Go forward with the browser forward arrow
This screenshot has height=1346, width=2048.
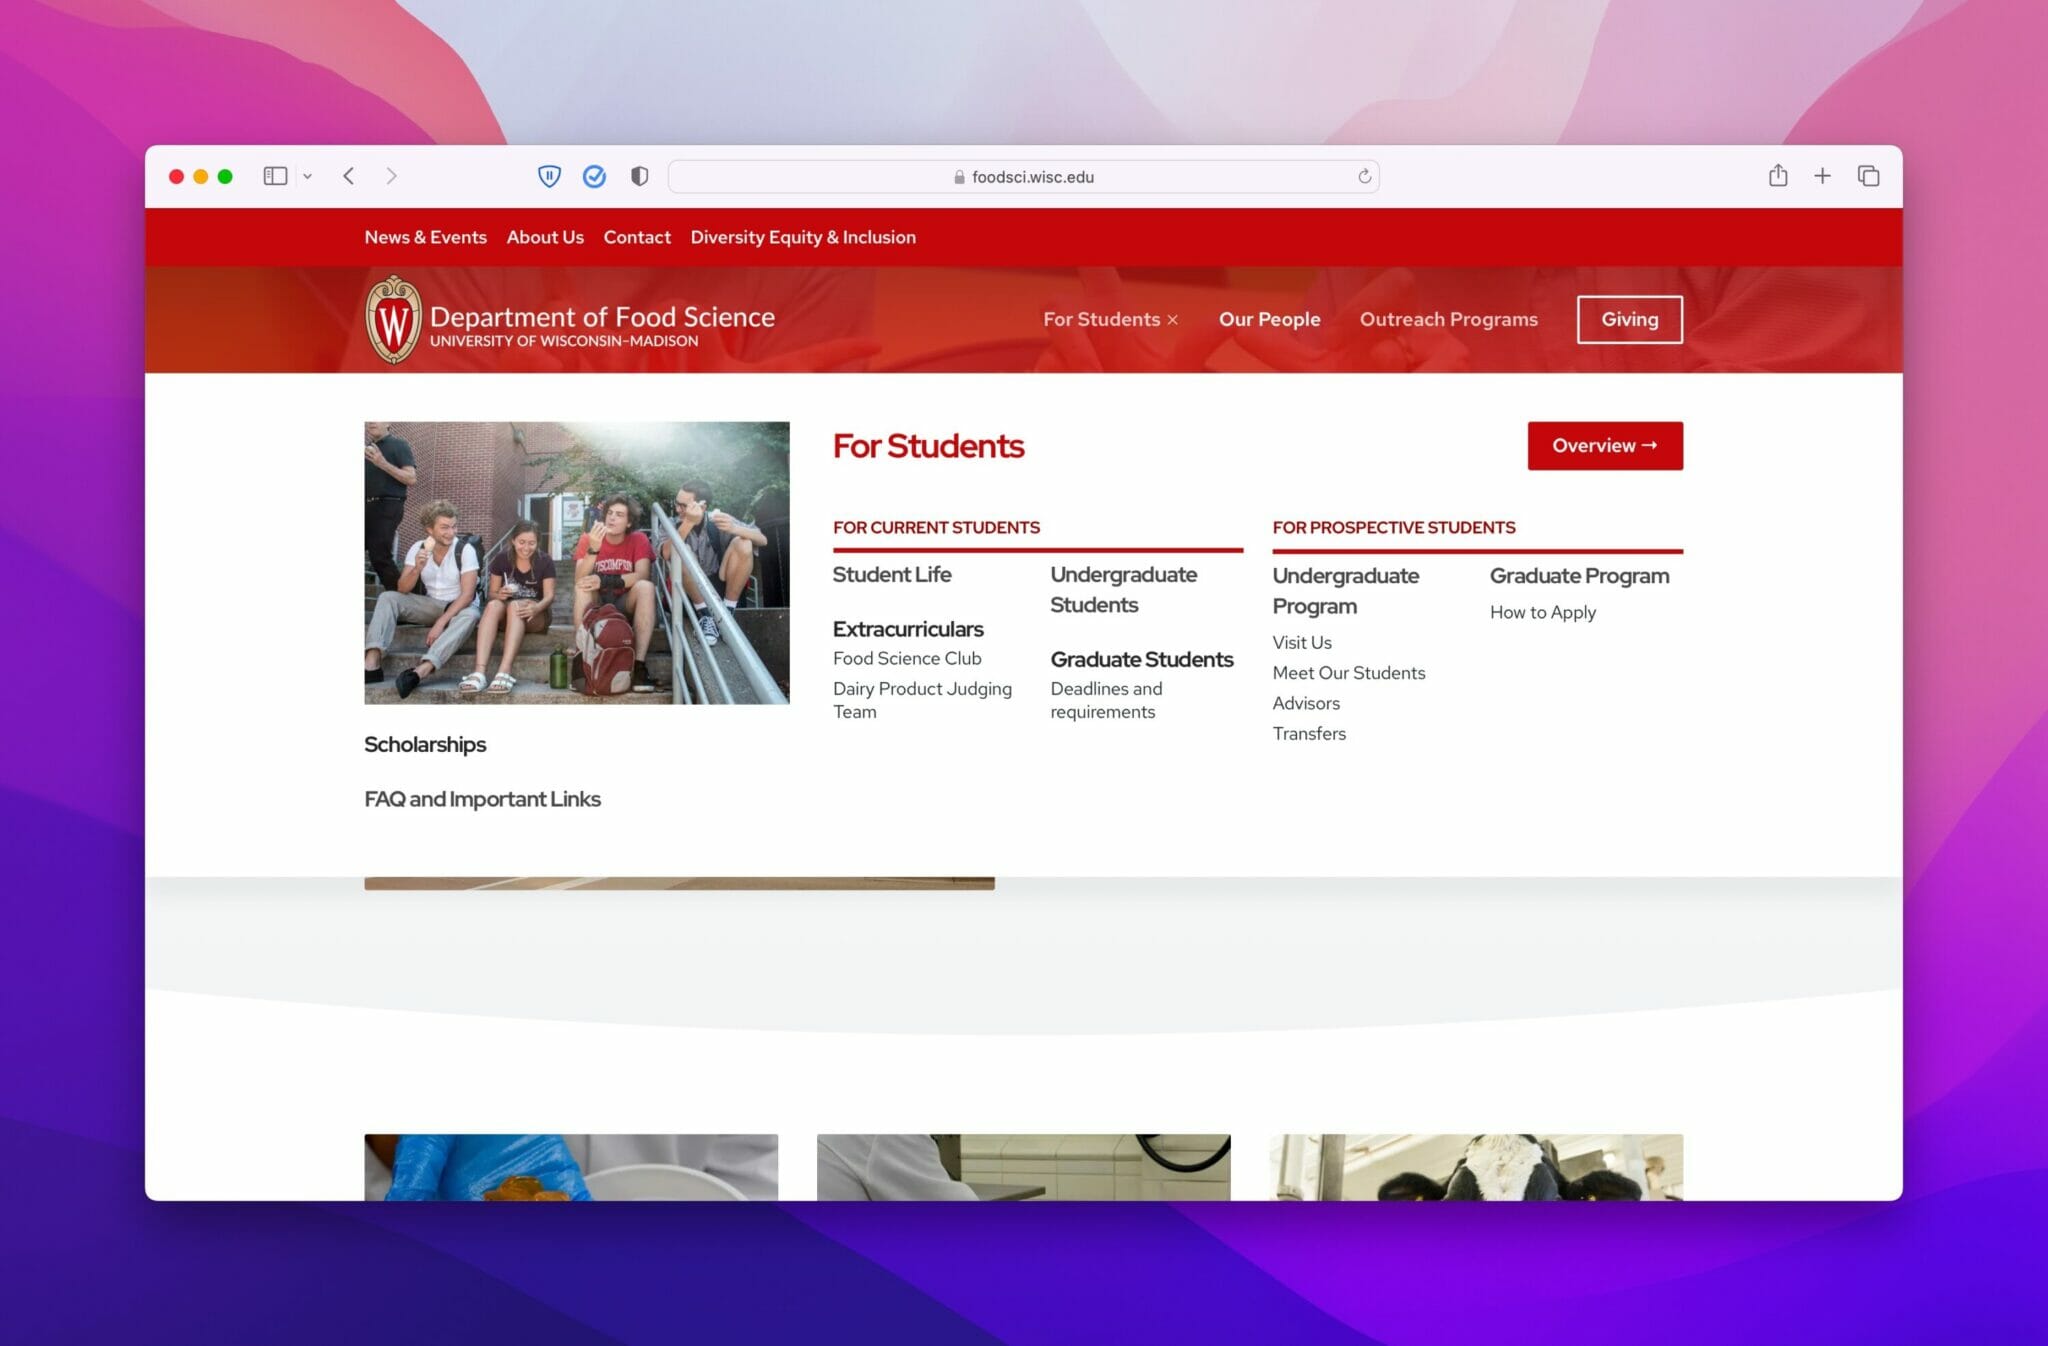tap(391, 176)
